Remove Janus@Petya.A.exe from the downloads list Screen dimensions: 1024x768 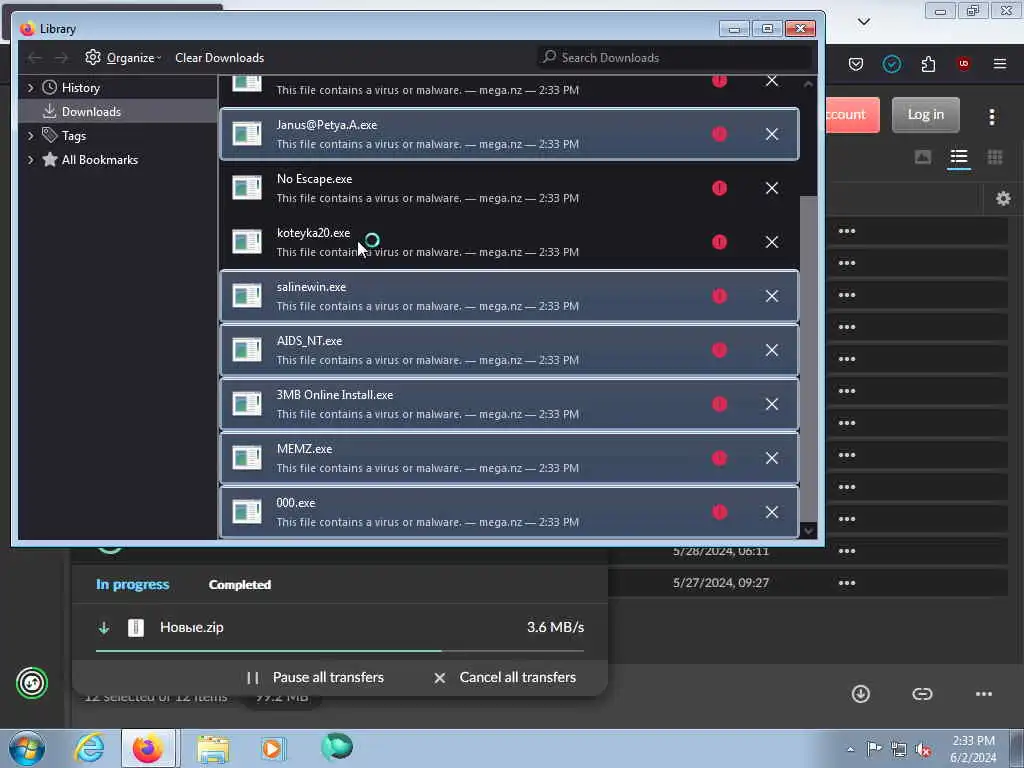(772, 134)
